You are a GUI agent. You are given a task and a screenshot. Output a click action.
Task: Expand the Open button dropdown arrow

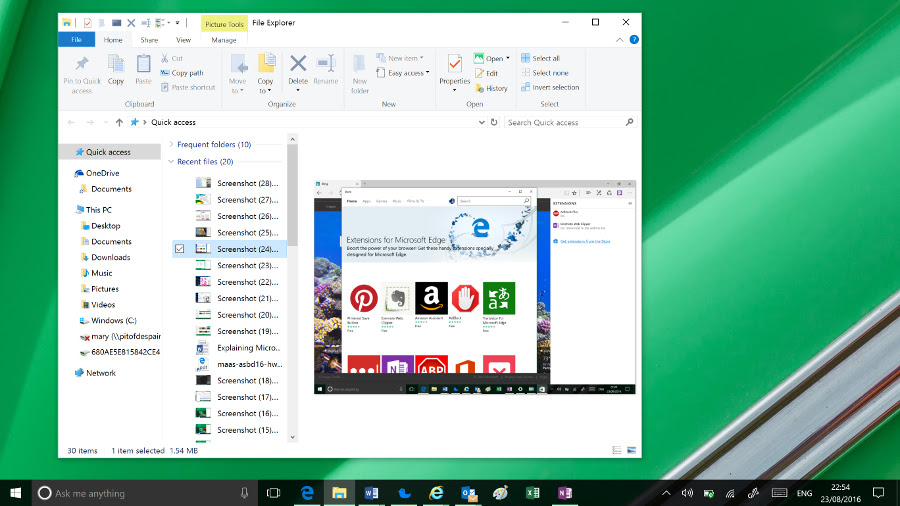tap(507, 58)
